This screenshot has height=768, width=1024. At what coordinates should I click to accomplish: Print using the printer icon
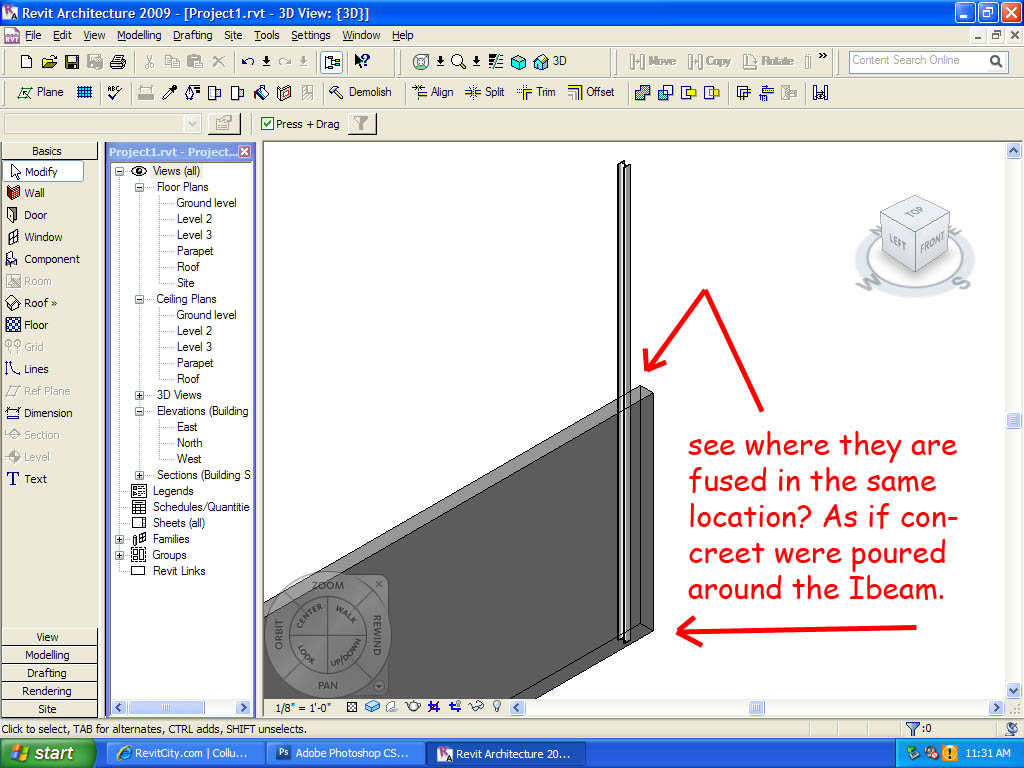[118, 61]
